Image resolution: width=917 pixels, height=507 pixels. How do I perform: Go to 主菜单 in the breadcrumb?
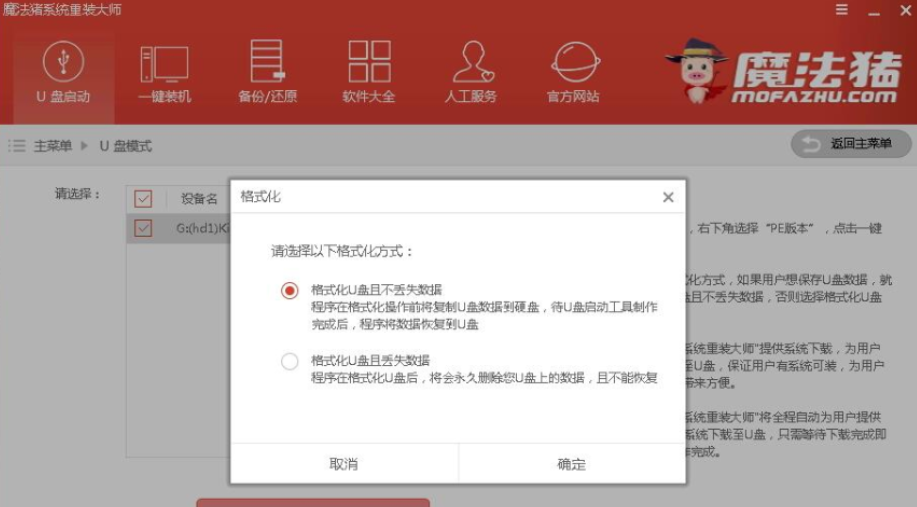tap(53, 146)
